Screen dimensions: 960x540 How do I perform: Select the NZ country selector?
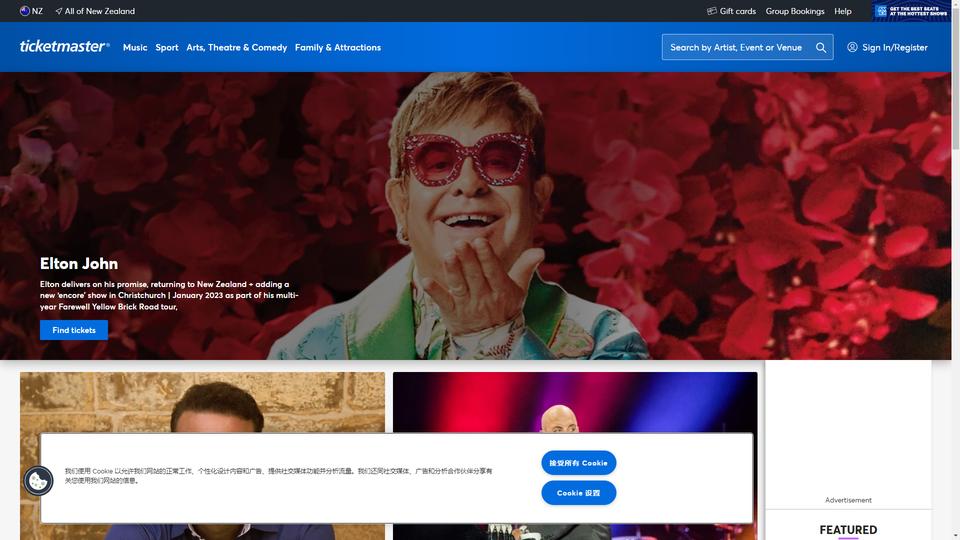tap(31, 11)
